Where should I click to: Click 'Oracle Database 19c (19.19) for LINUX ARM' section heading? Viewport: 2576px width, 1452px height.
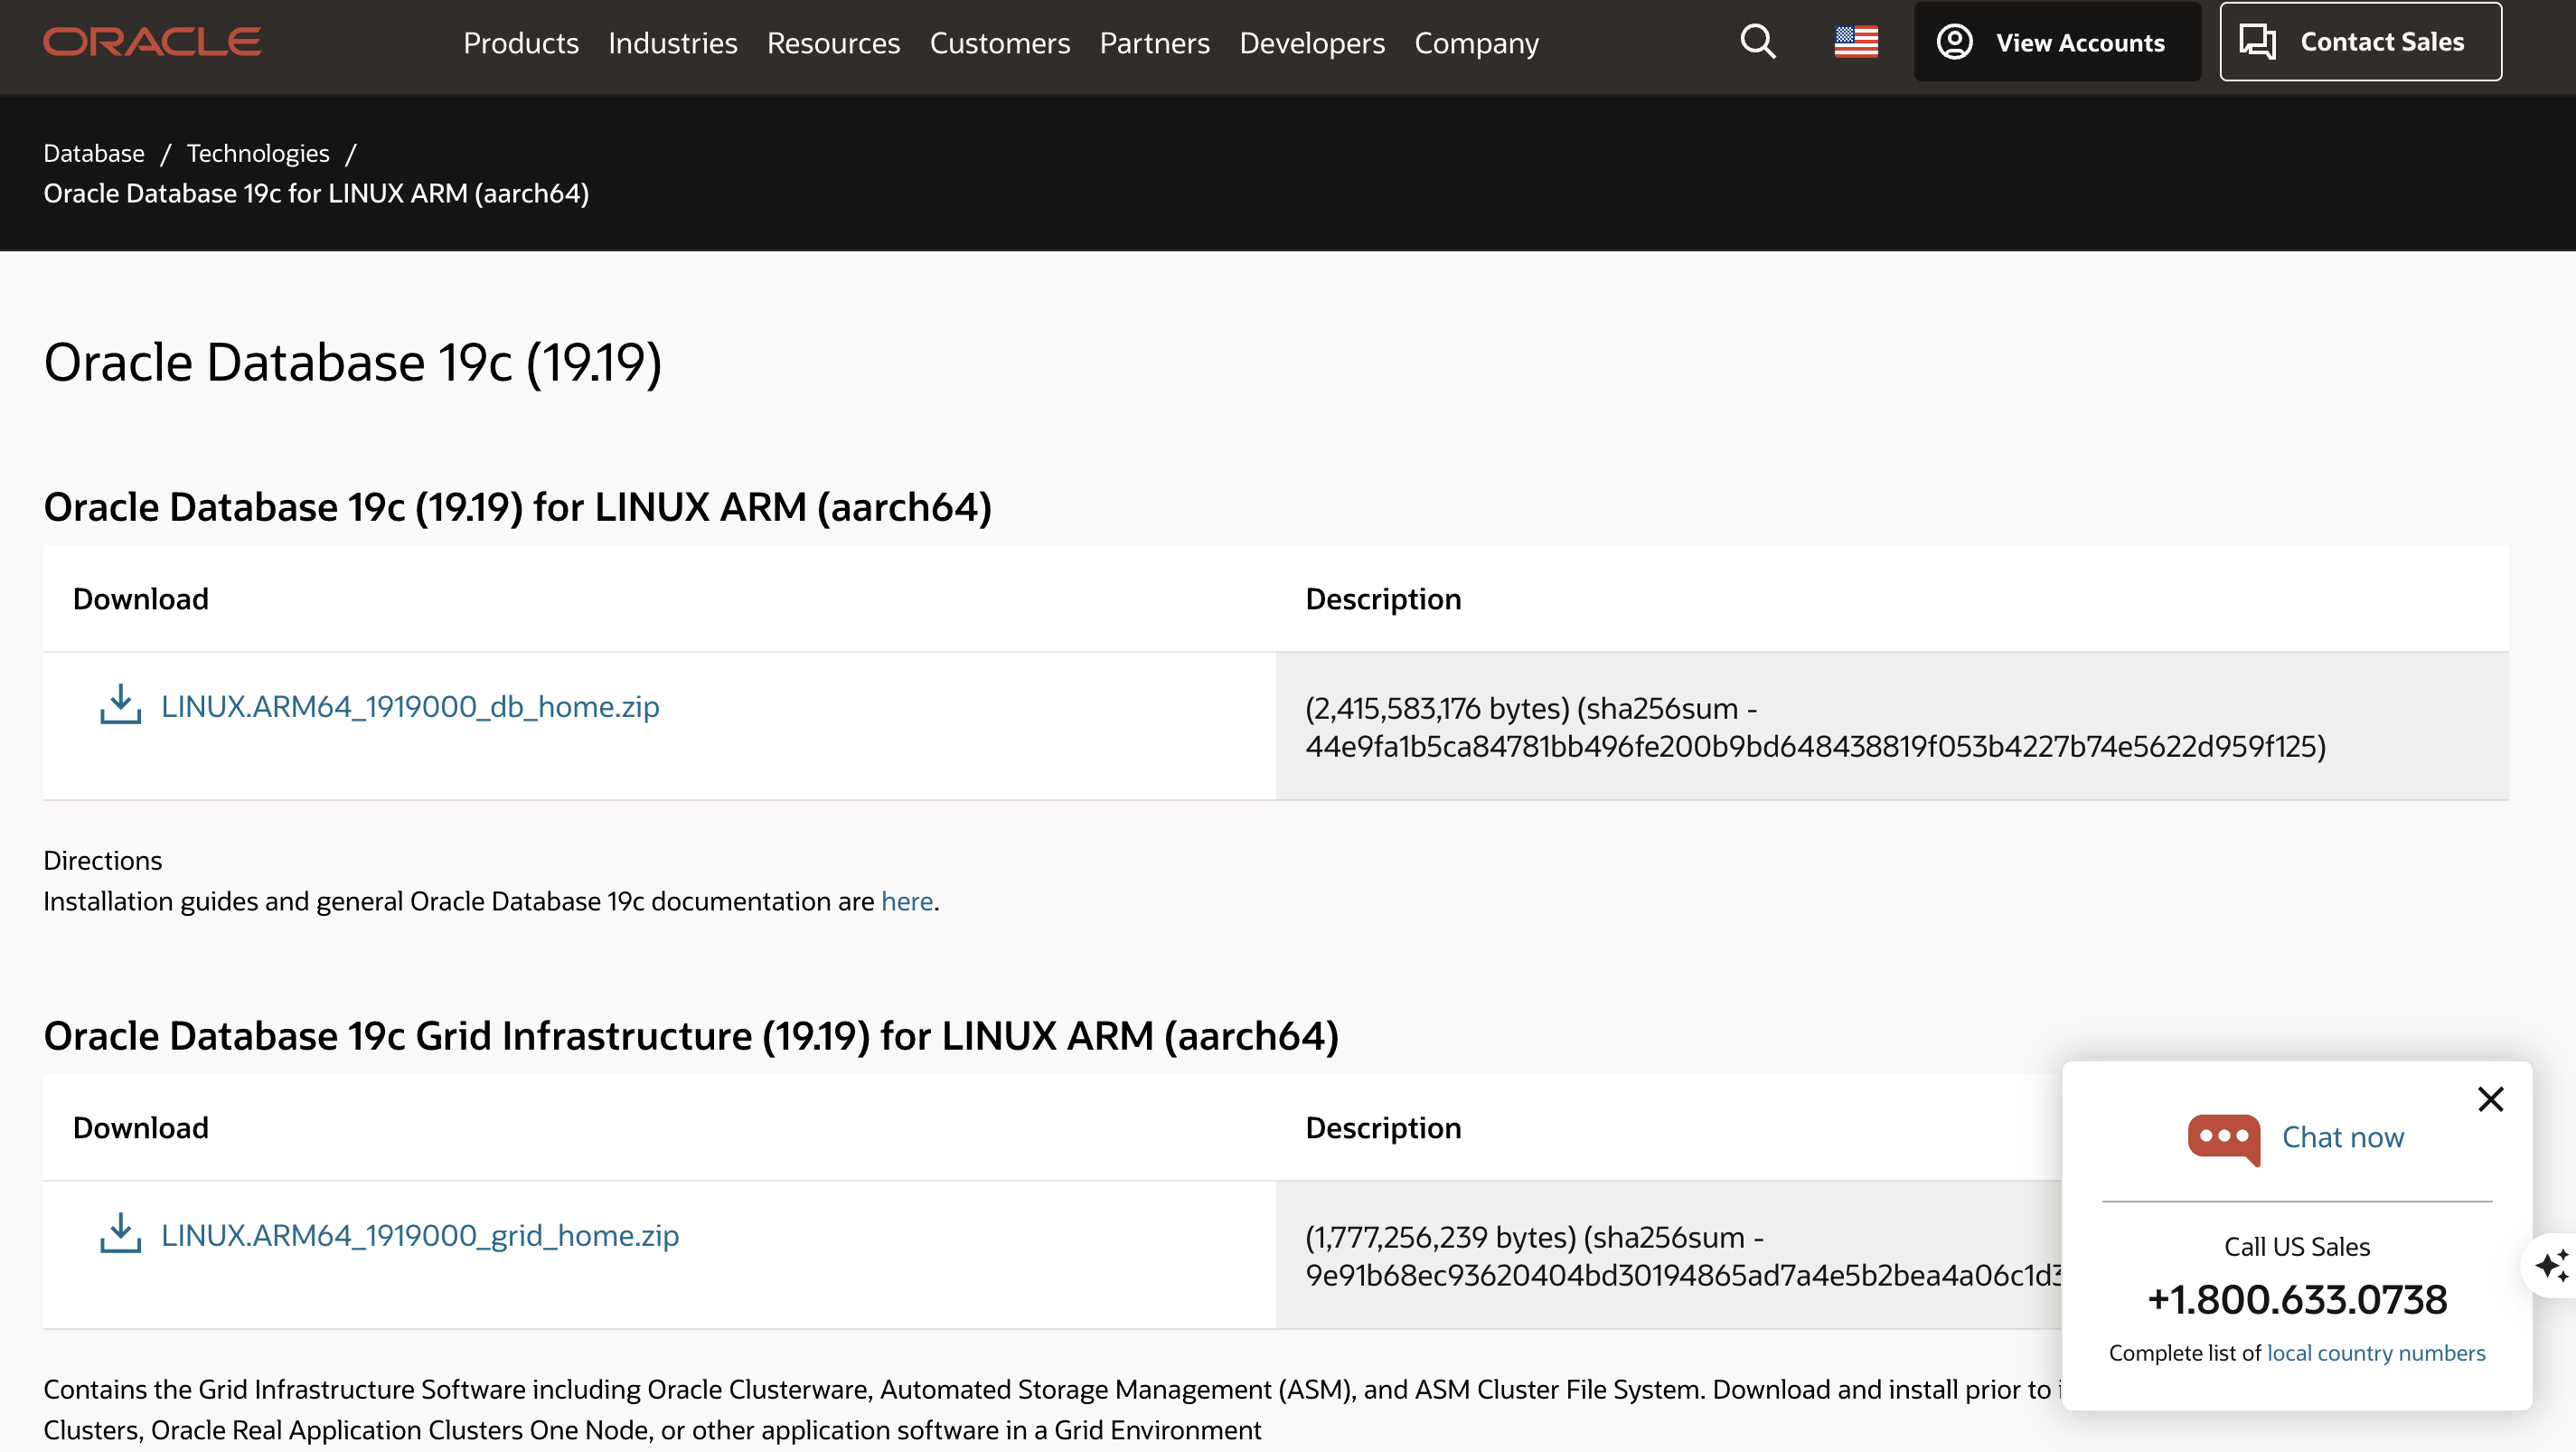tap(517, 507)
